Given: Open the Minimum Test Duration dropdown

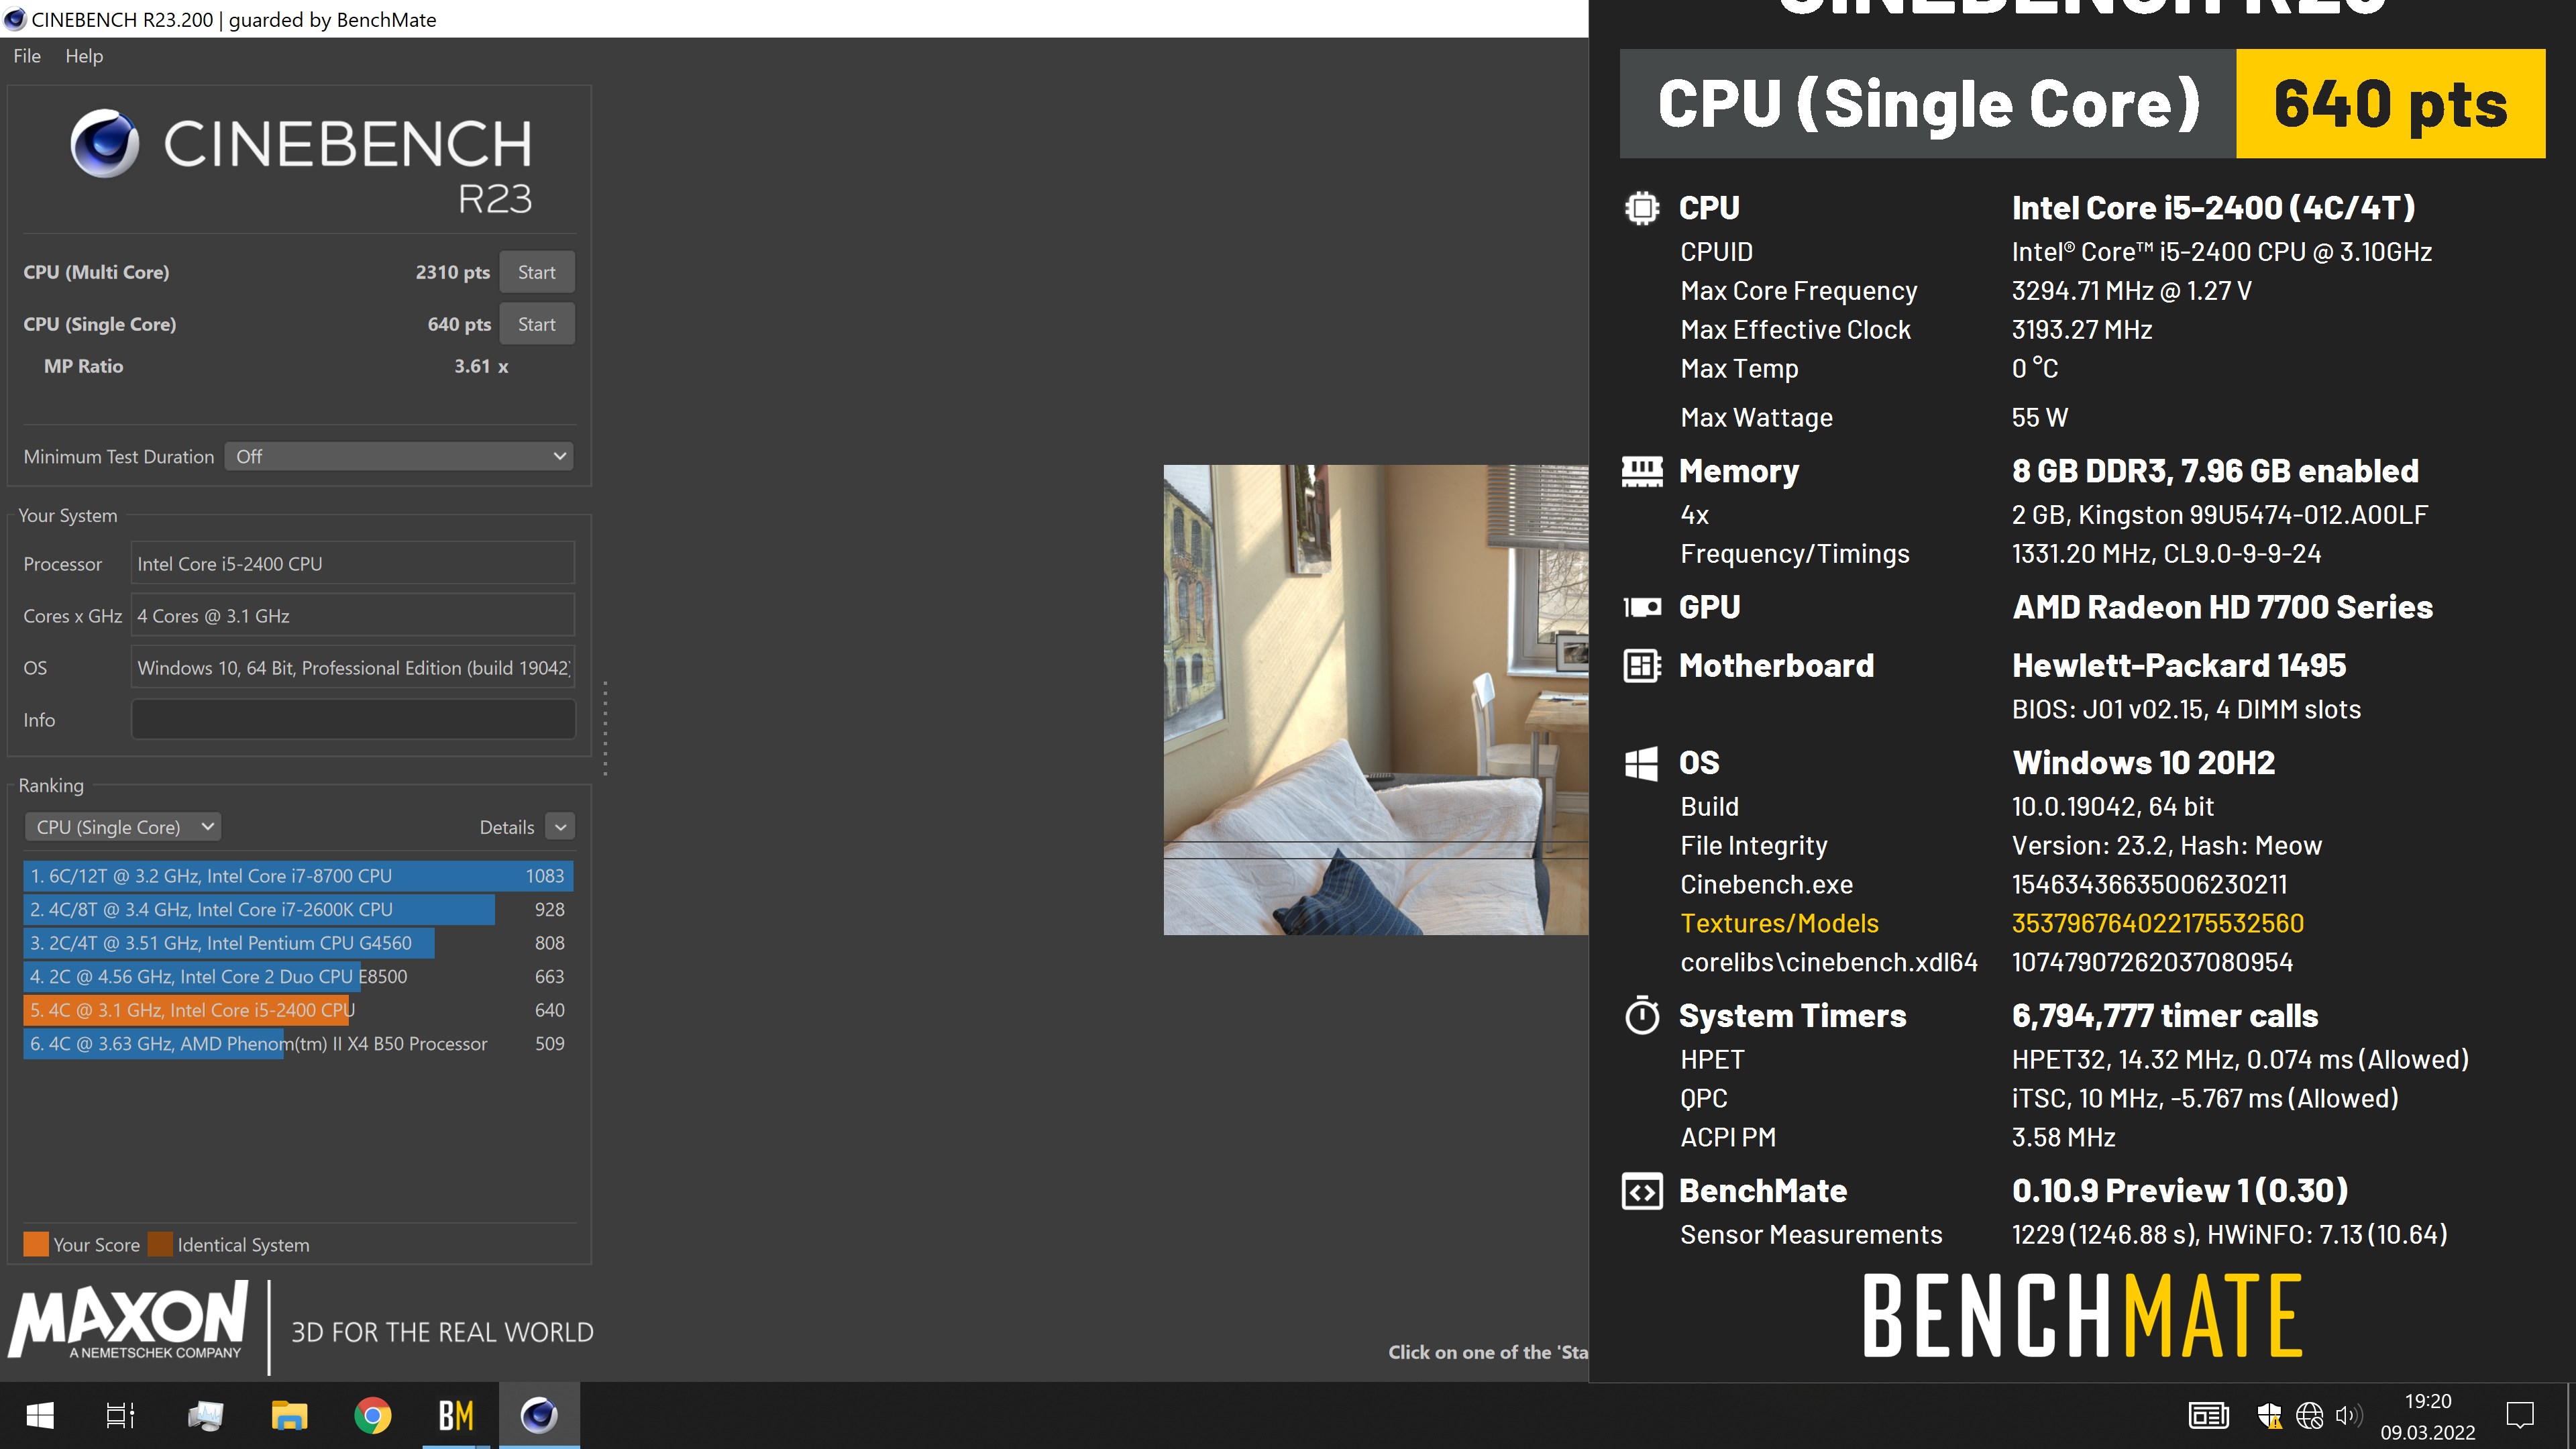Looking at the screenshot, I should (399, 456).
